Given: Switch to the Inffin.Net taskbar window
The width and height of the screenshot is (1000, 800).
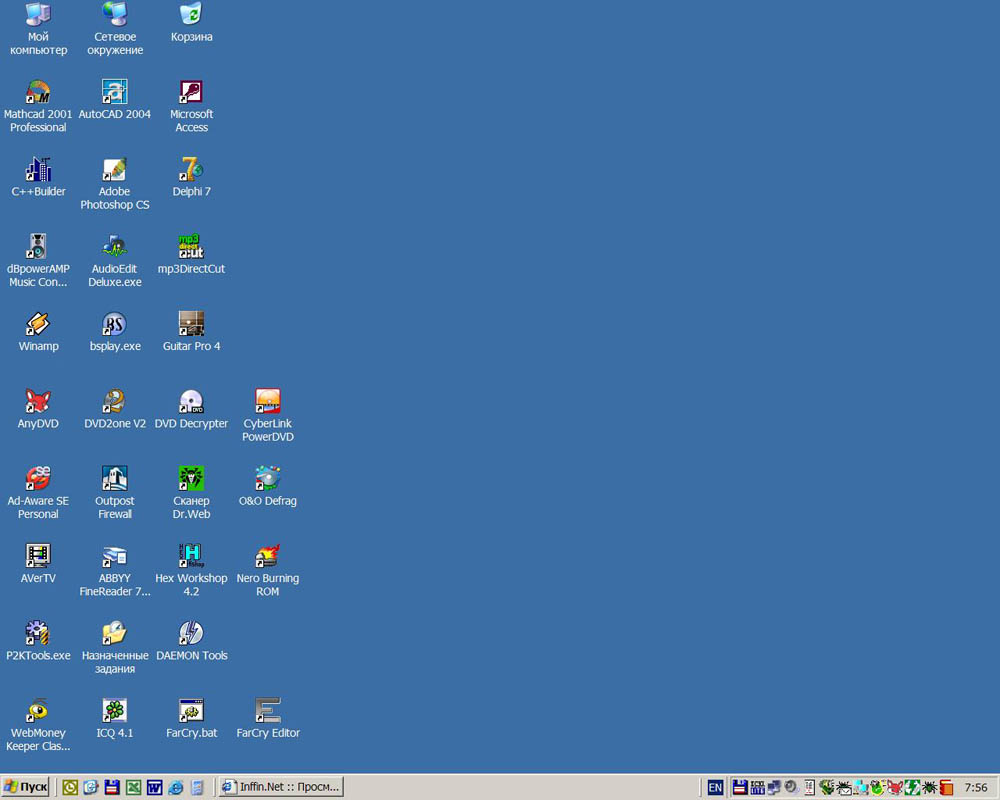Looking at the screenshot, I should 281,787.
